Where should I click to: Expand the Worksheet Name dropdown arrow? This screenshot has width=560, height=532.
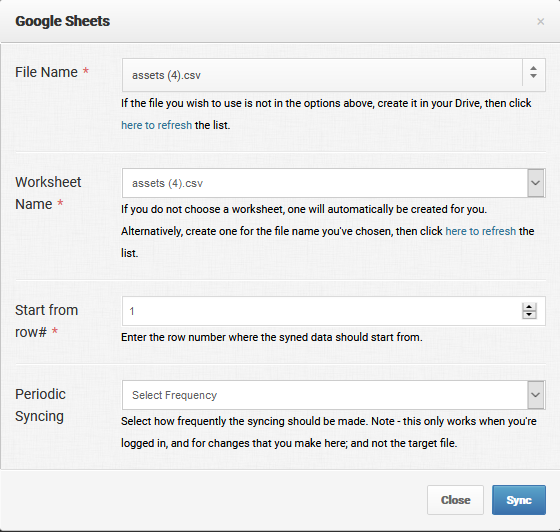(535, 183)
